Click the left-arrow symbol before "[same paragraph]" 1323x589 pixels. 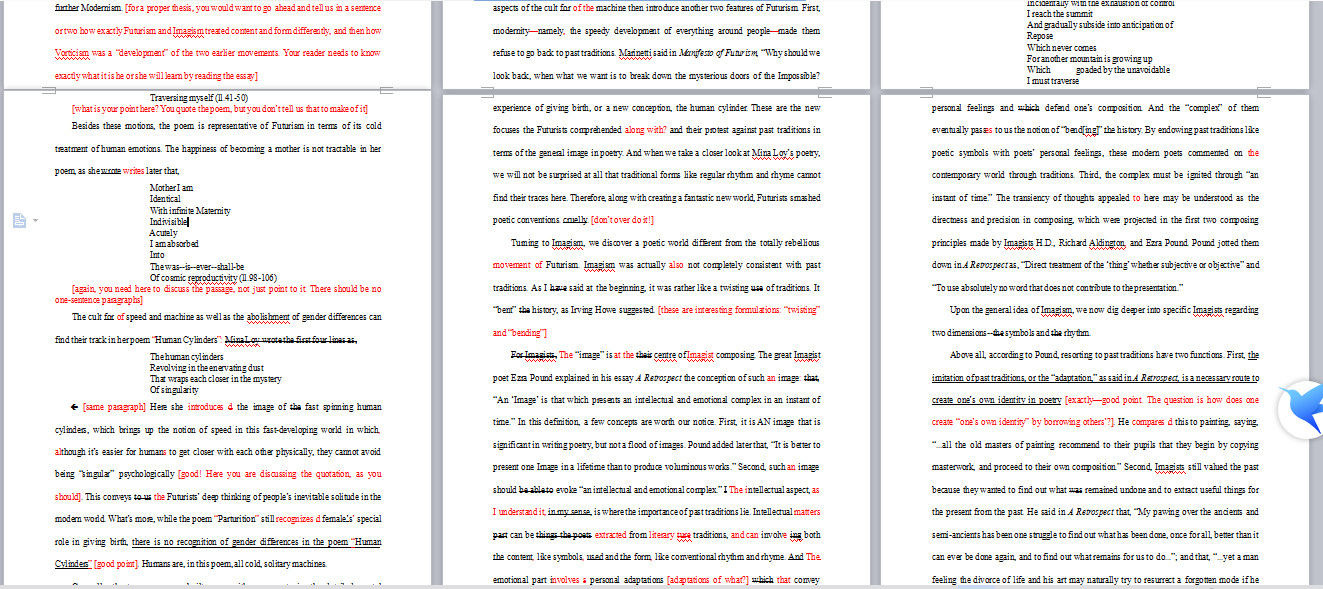75,407
